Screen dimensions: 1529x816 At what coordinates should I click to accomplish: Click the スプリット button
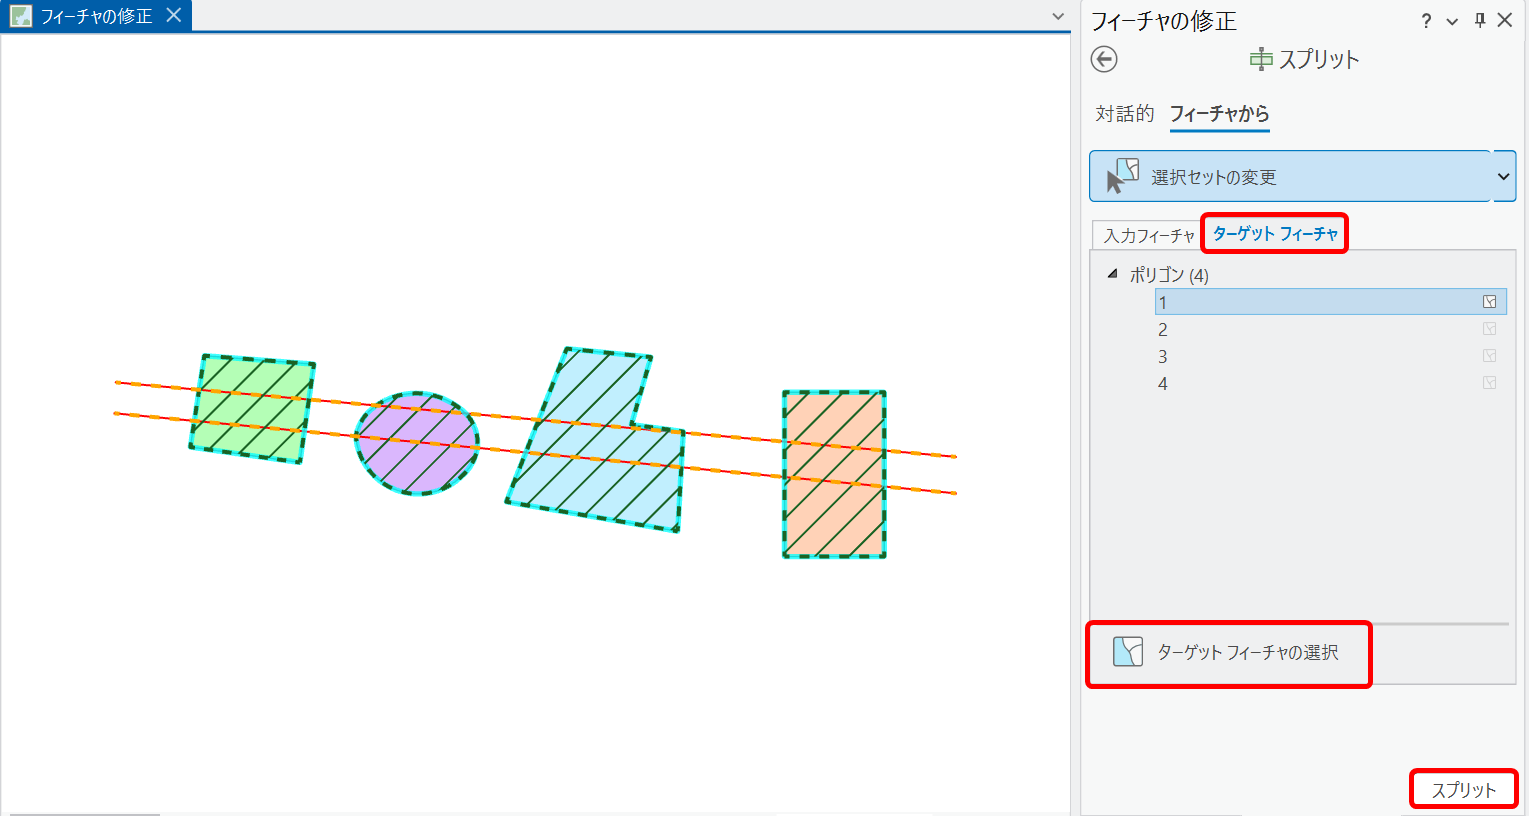(1464, 790)
